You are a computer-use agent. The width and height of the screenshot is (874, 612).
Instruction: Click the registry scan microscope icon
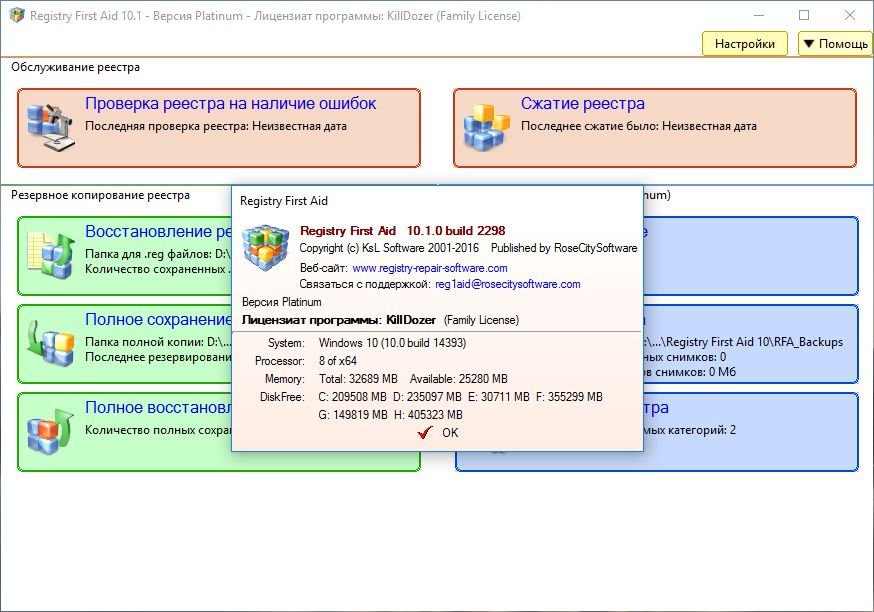point(50,127)
